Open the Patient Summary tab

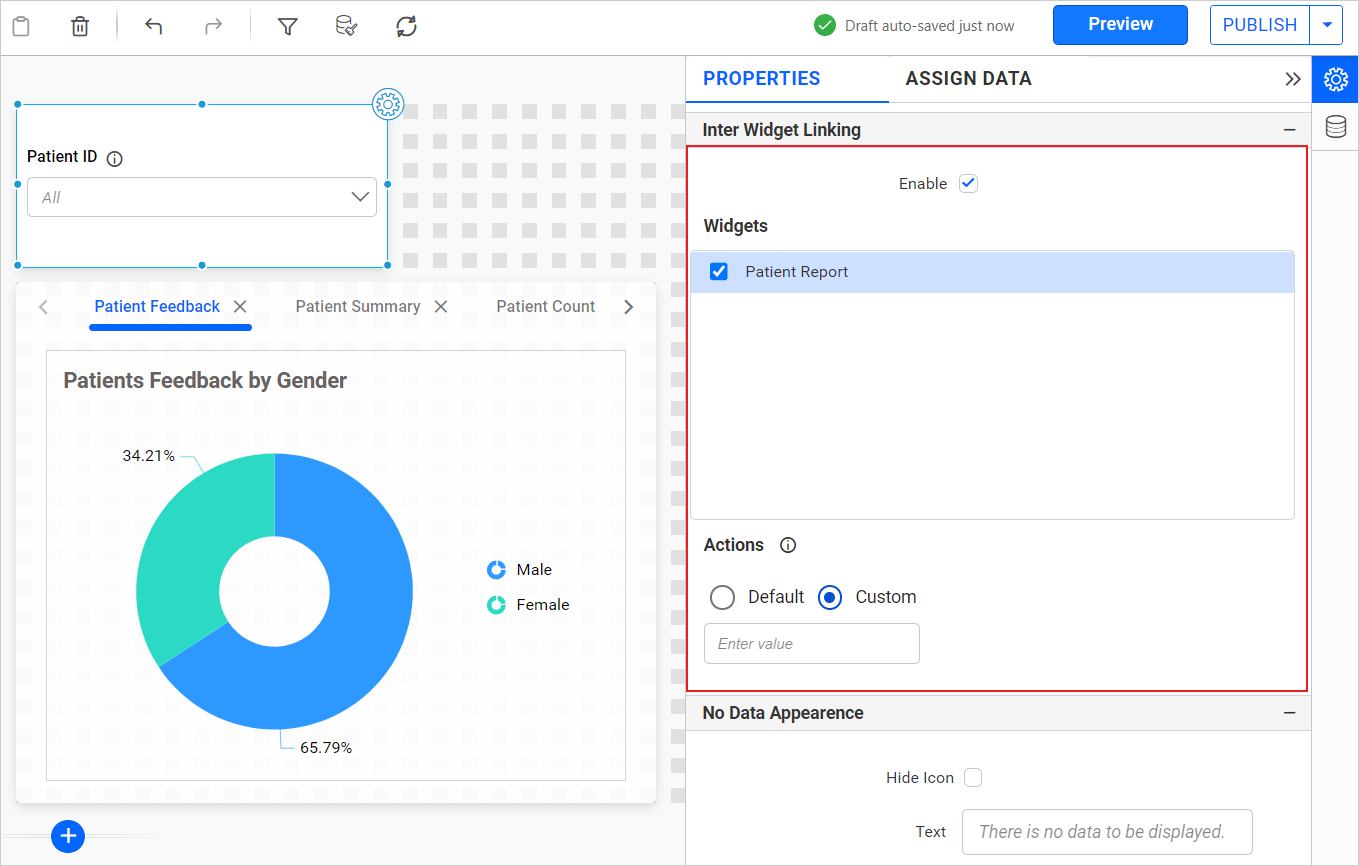[x=357, y=306]
